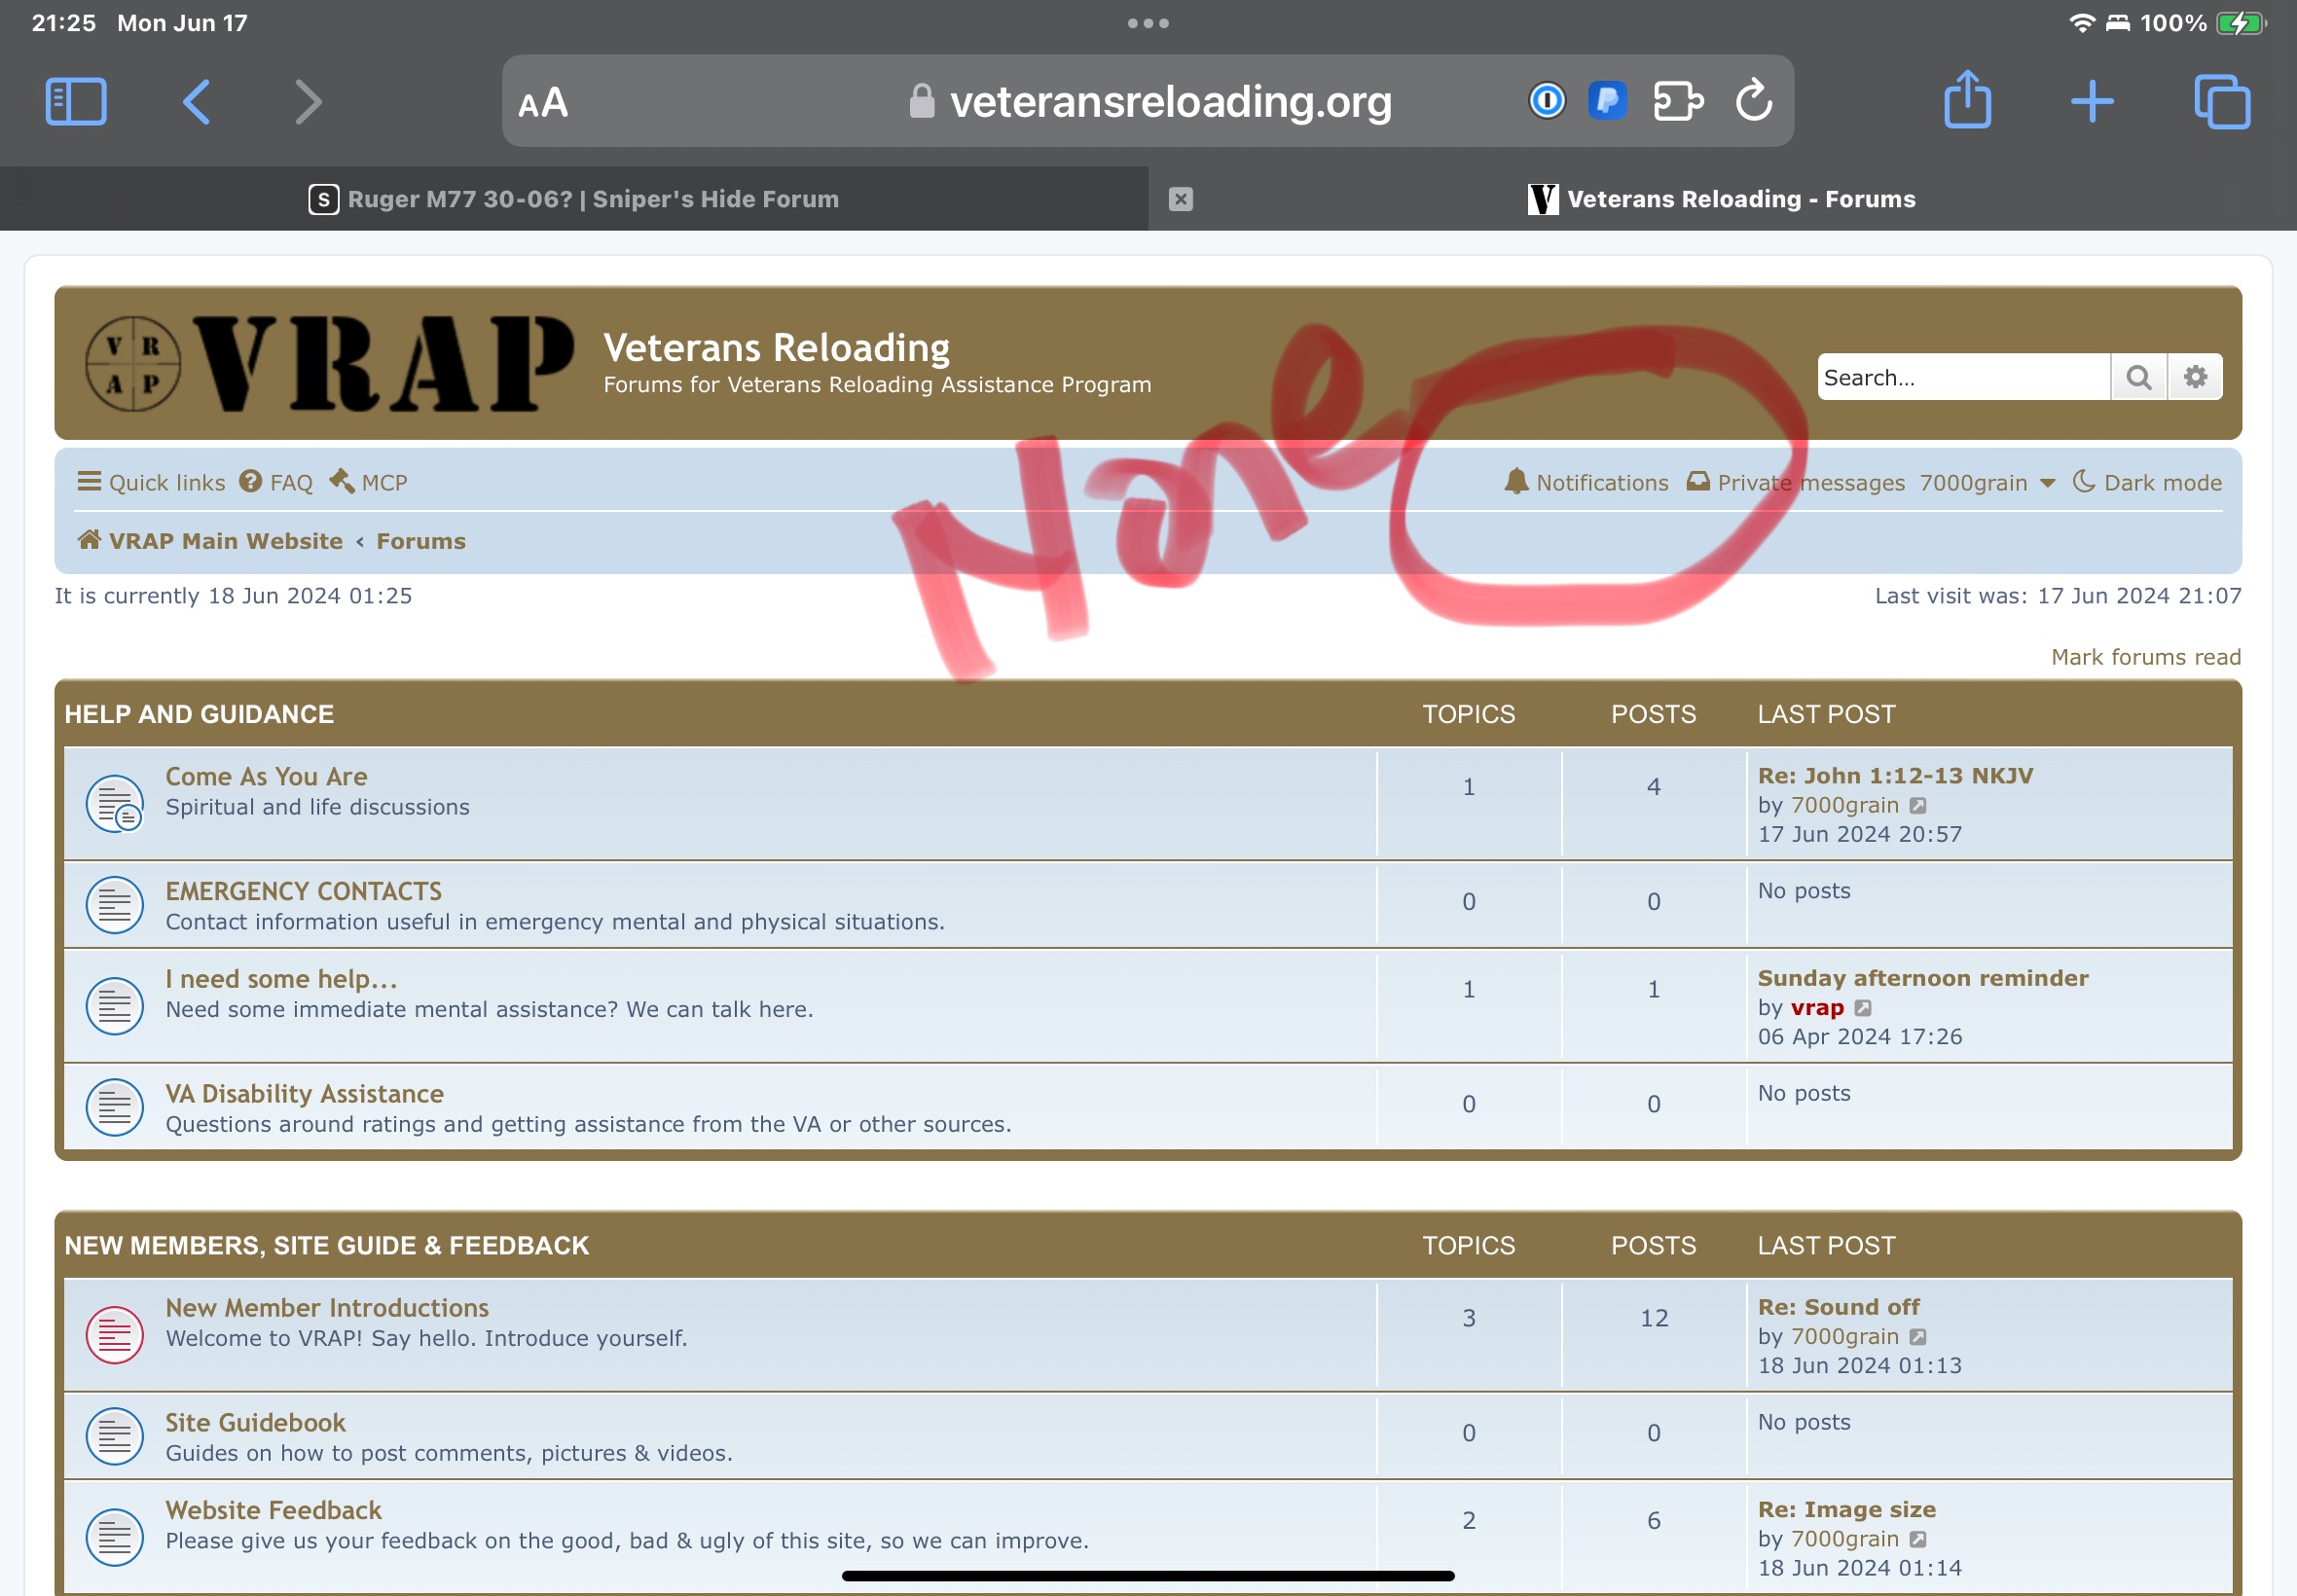Click the Come As You Are forum icon
The image size is (2297, 1596).
(x=114, y=803)
